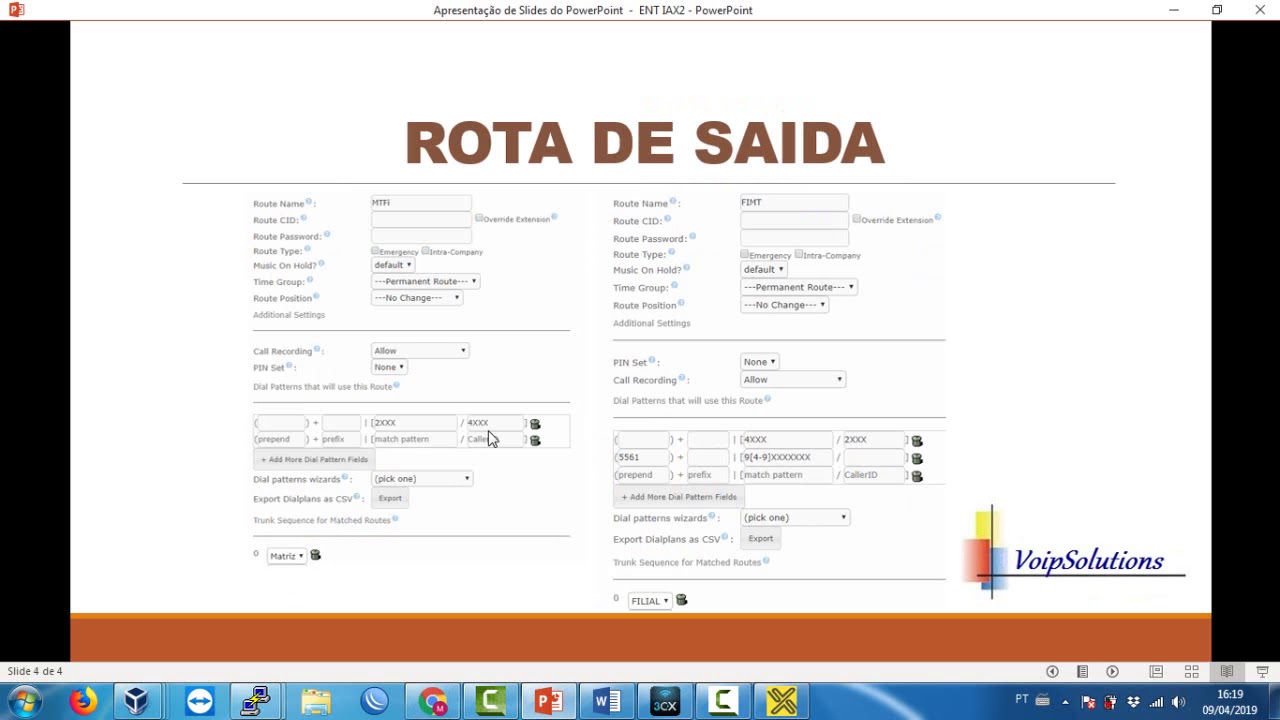Tick Emergency route type for FIMT route

tap(745, 254)
